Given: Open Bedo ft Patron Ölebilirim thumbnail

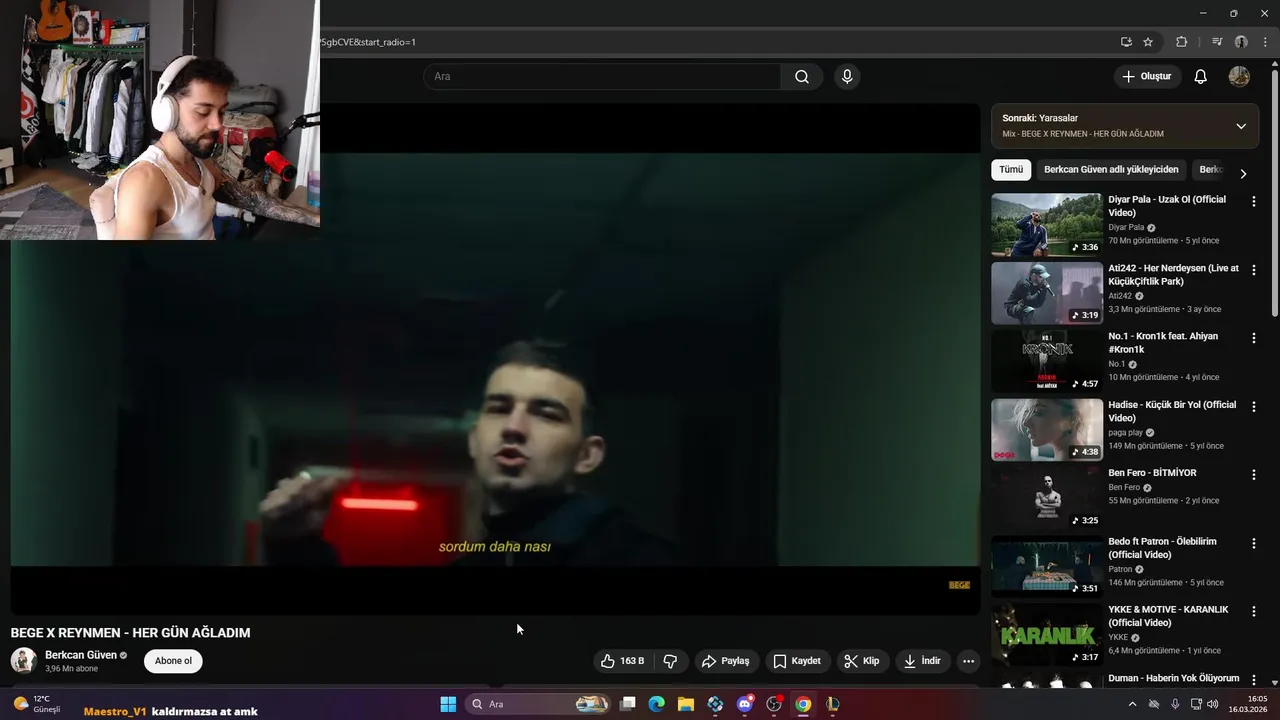Looking at the screenshot, I should click(1046, 566).
